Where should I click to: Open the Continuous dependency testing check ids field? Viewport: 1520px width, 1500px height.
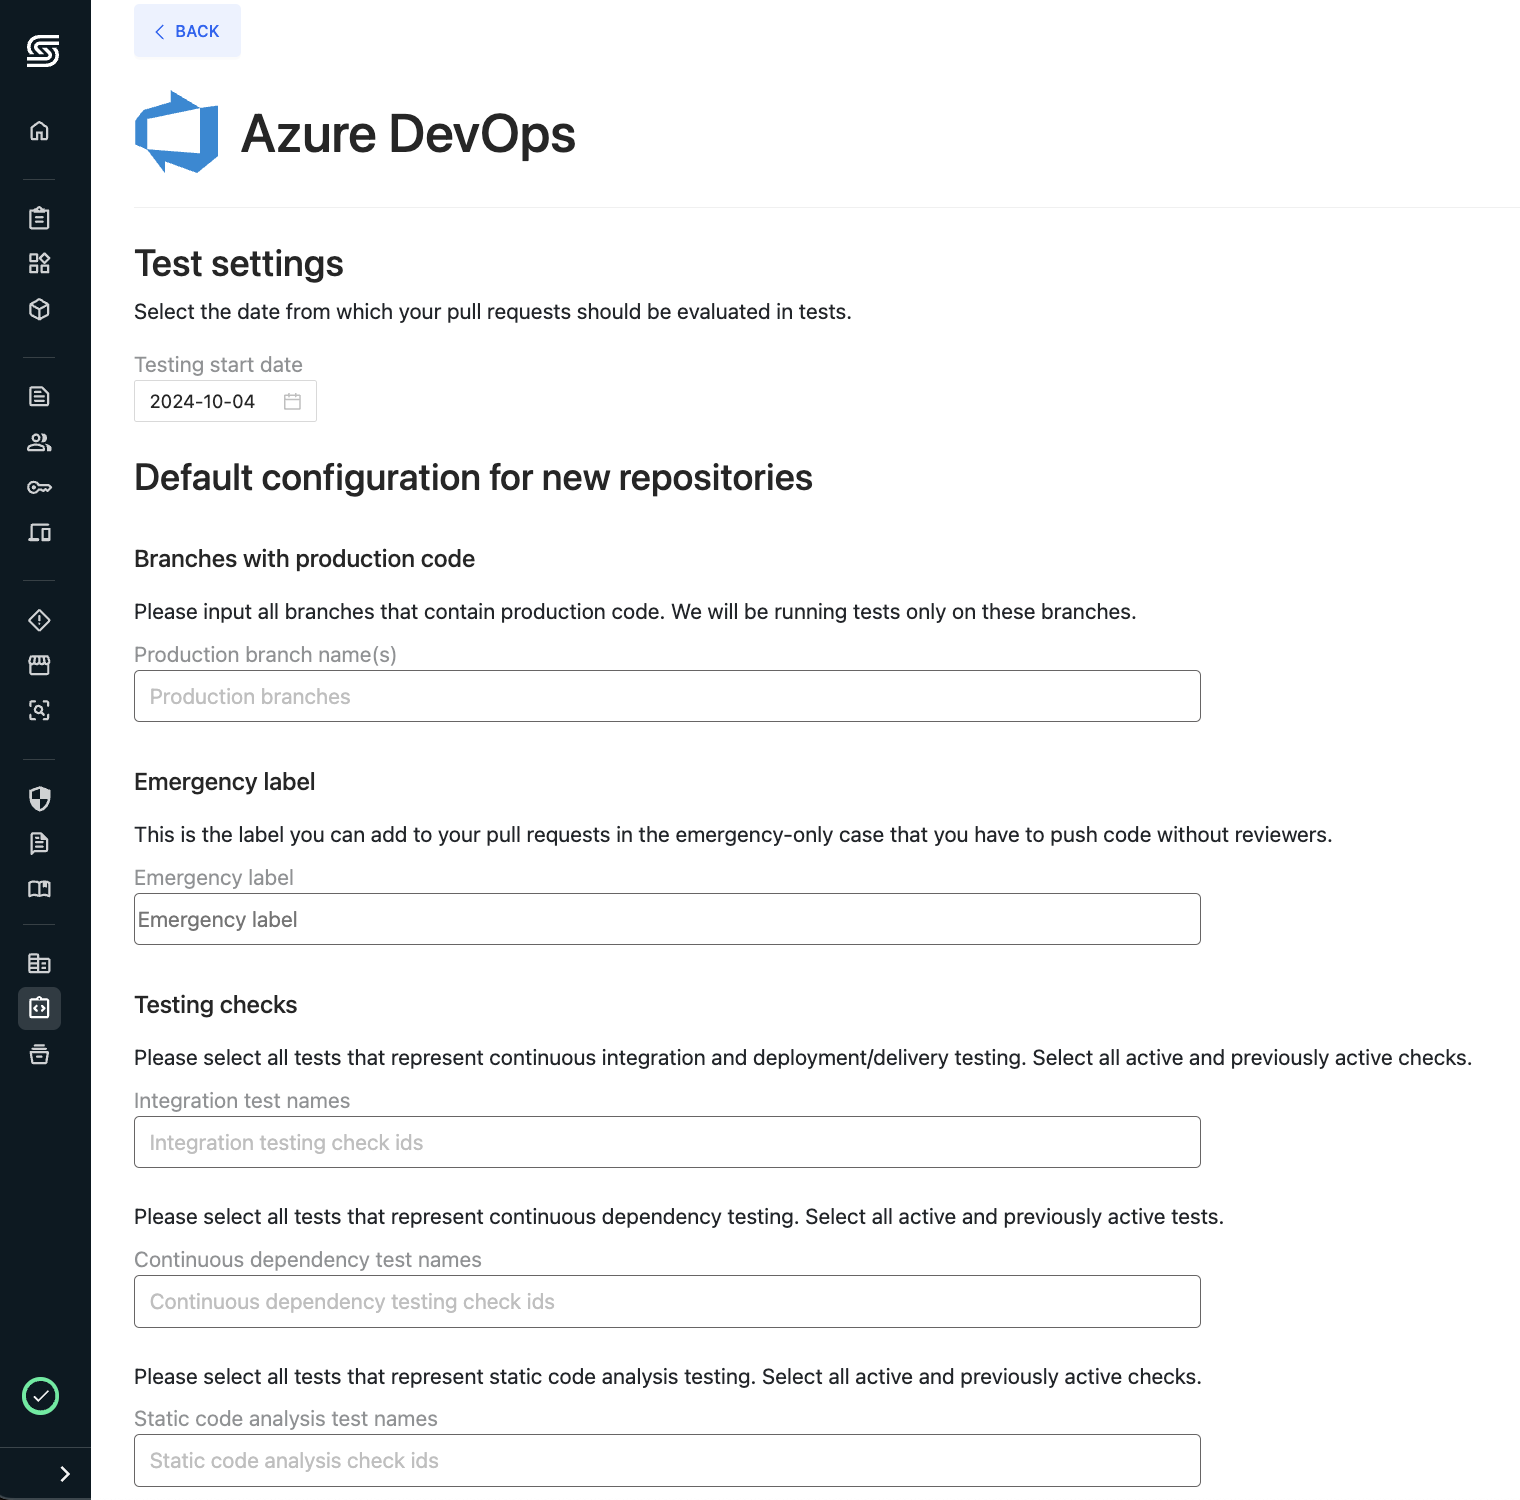click(667, 1301)
